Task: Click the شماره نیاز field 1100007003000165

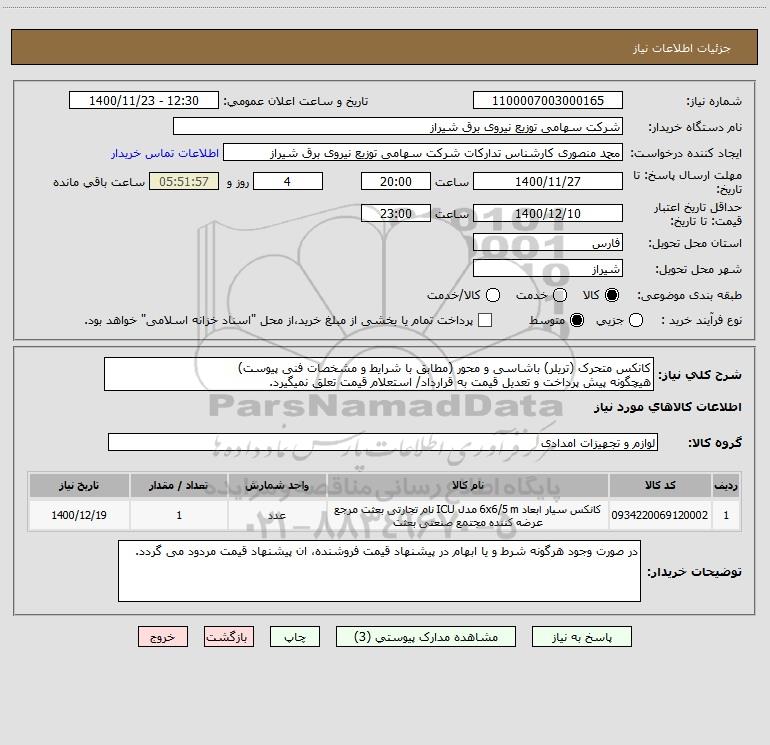Action: coord(548,100)
